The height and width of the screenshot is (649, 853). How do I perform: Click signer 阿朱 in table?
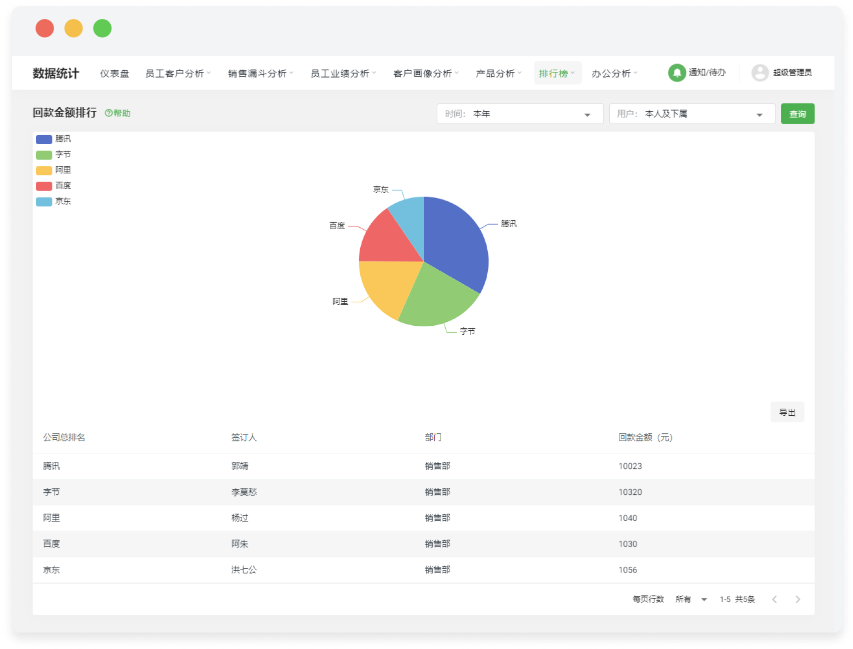click(240, 543)
